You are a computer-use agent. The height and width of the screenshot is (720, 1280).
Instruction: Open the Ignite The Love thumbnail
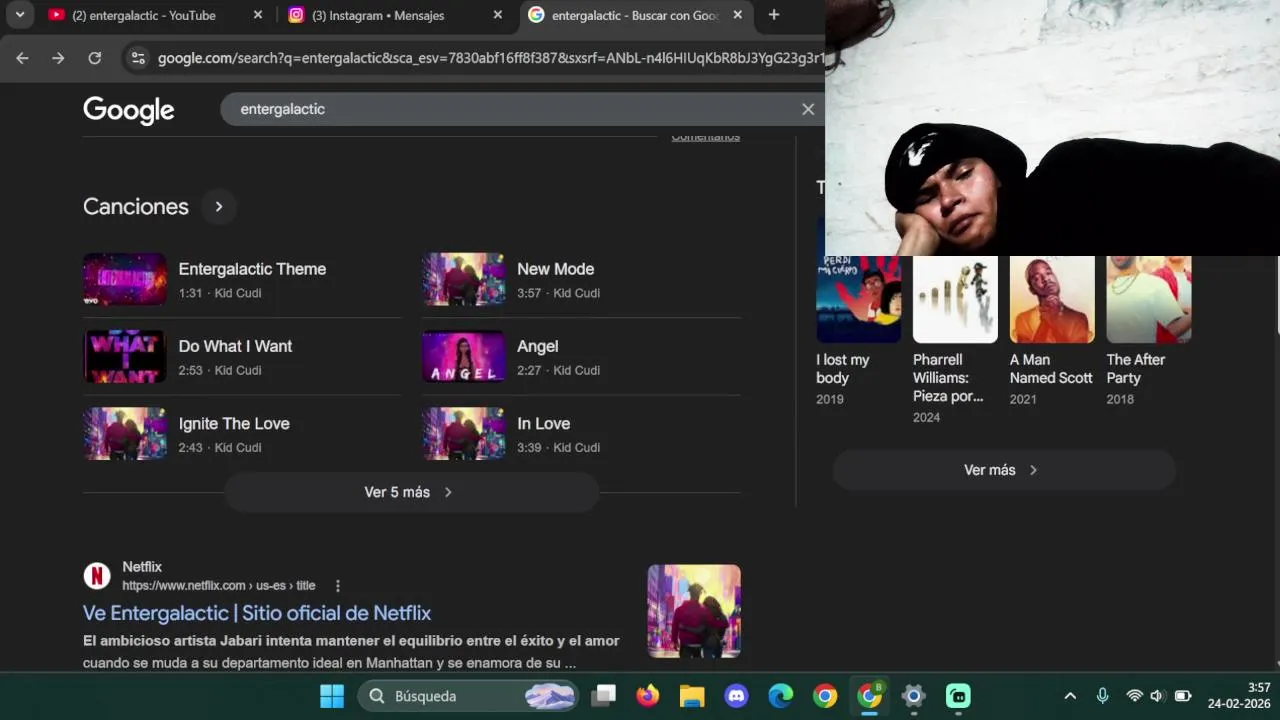[x=125, y=433]
